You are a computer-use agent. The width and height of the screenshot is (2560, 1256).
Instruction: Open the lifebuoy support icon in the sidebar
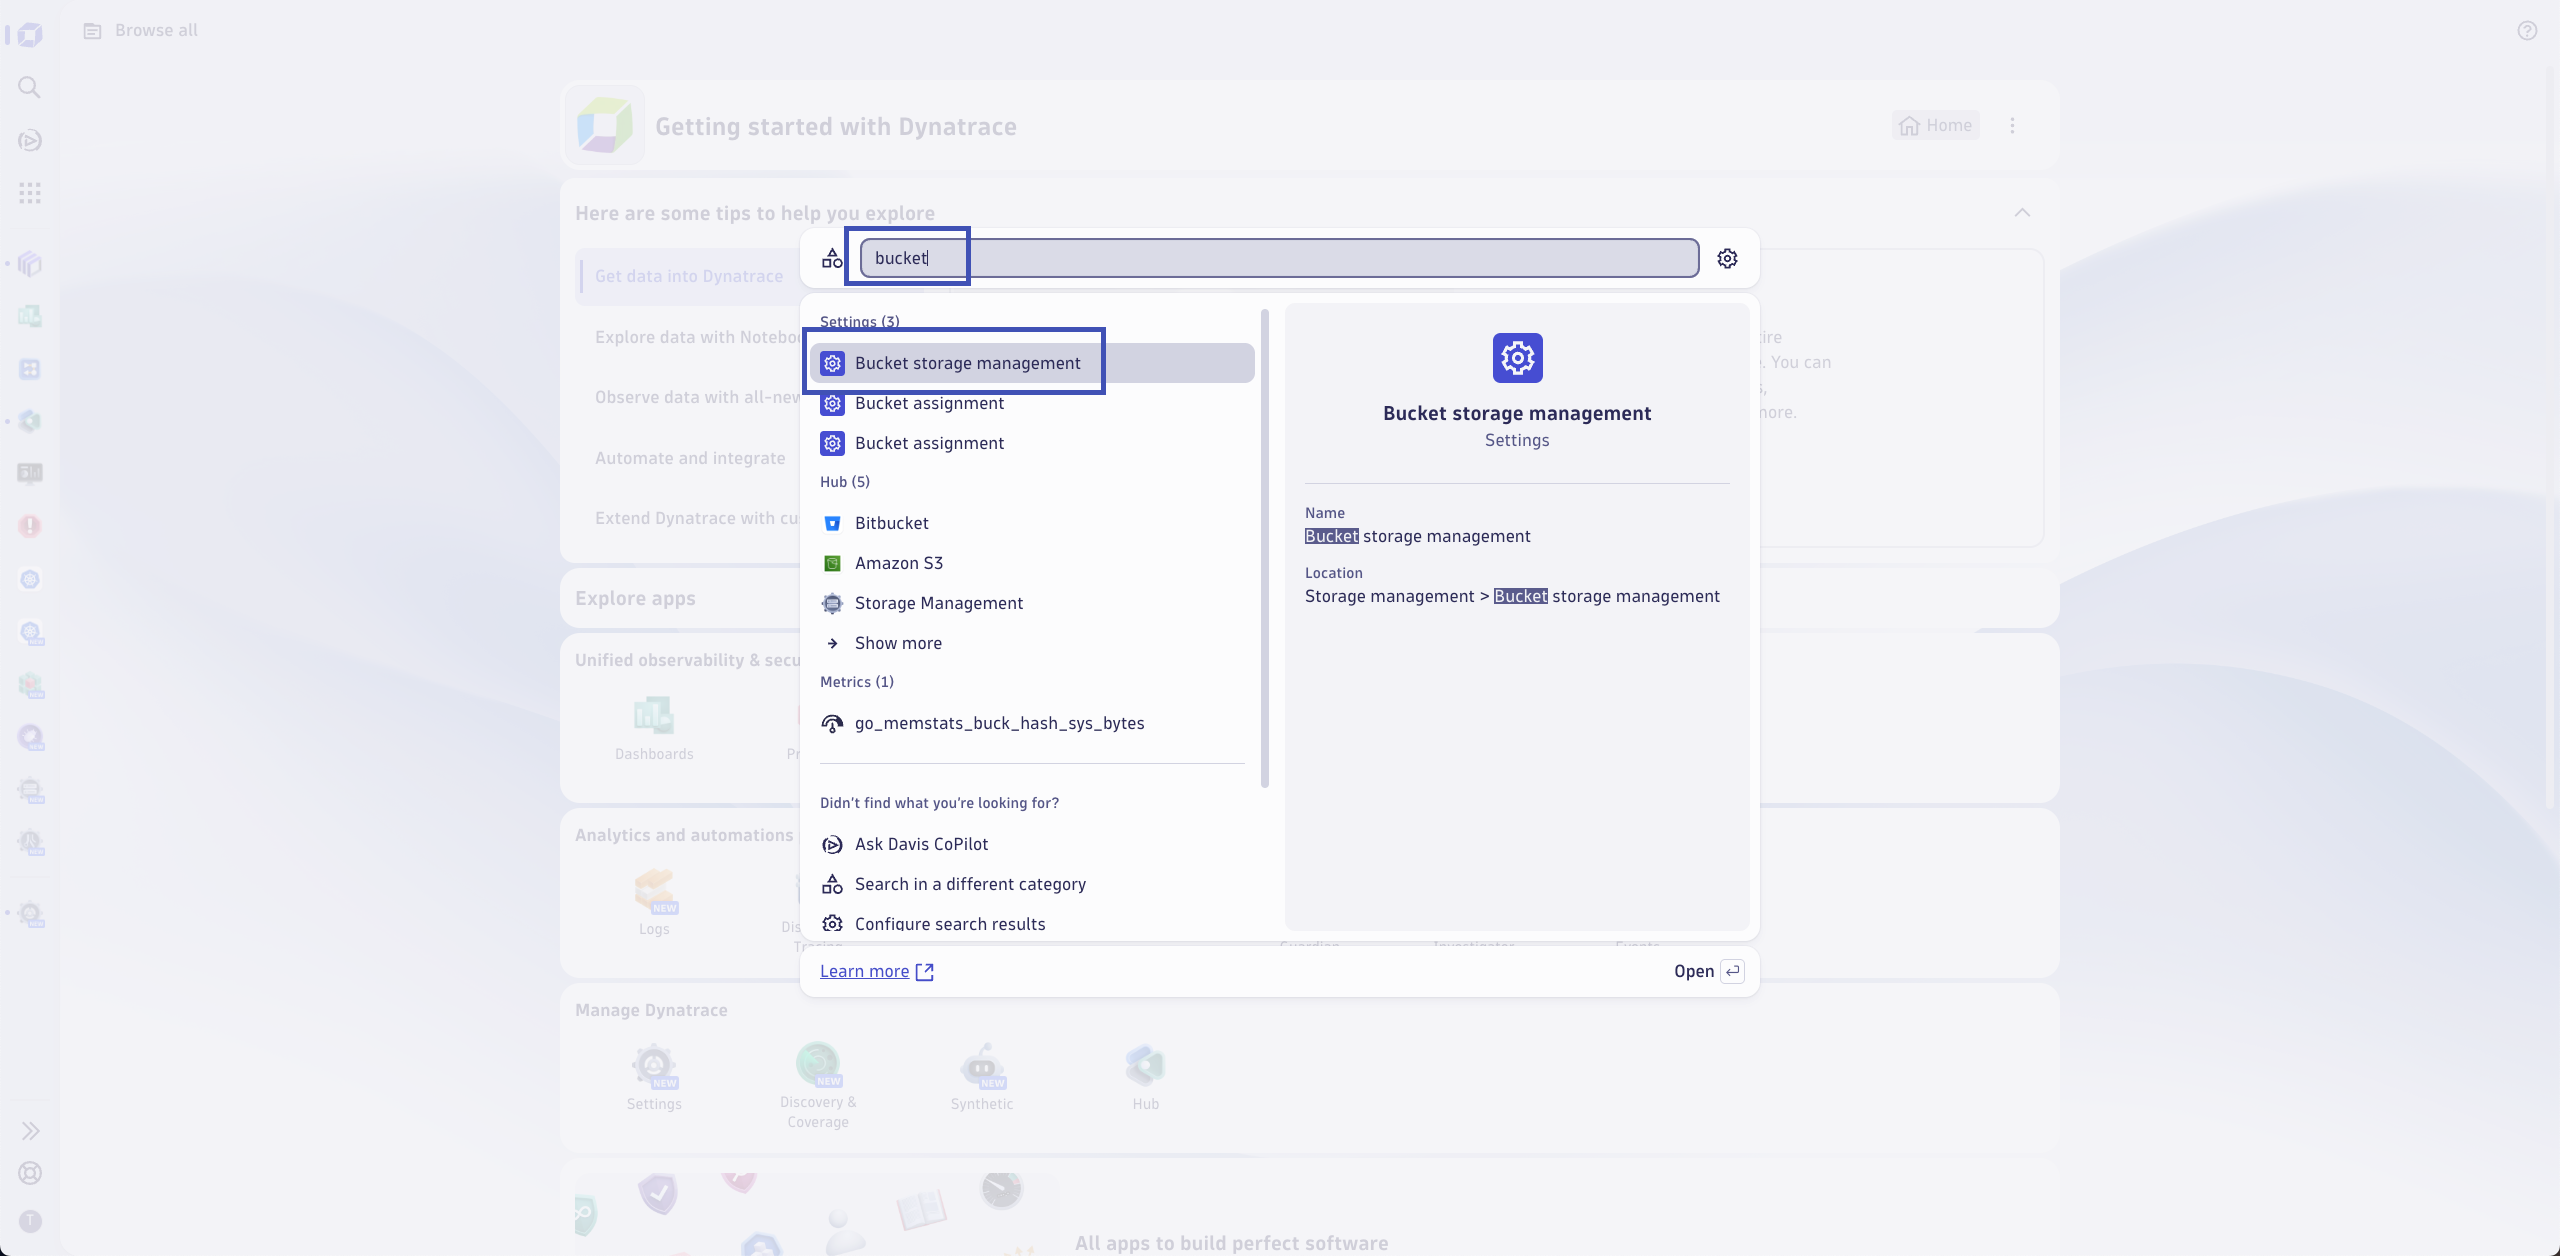[x=30, y=1173]
